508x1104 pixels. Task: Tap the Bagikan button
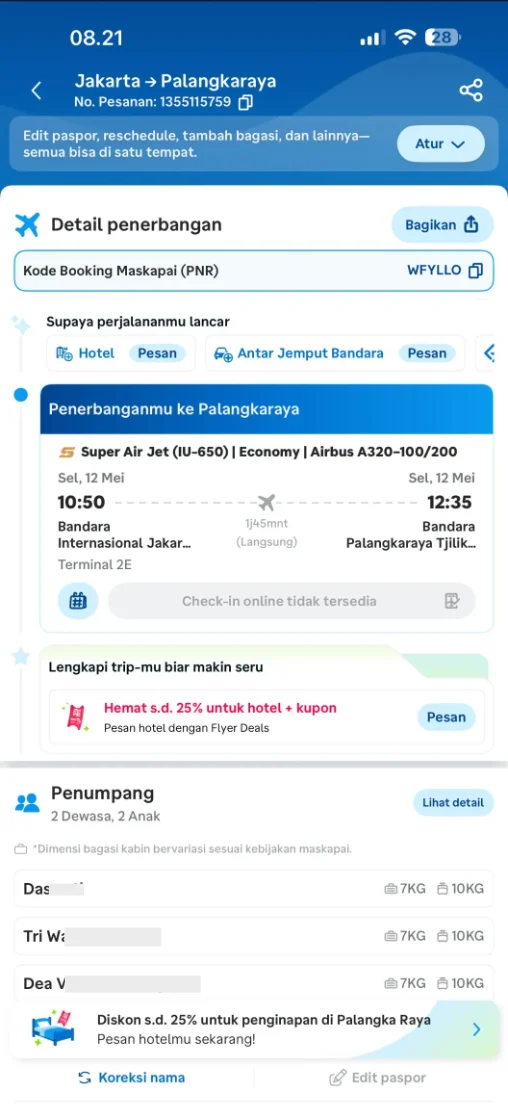click(443, 225)
